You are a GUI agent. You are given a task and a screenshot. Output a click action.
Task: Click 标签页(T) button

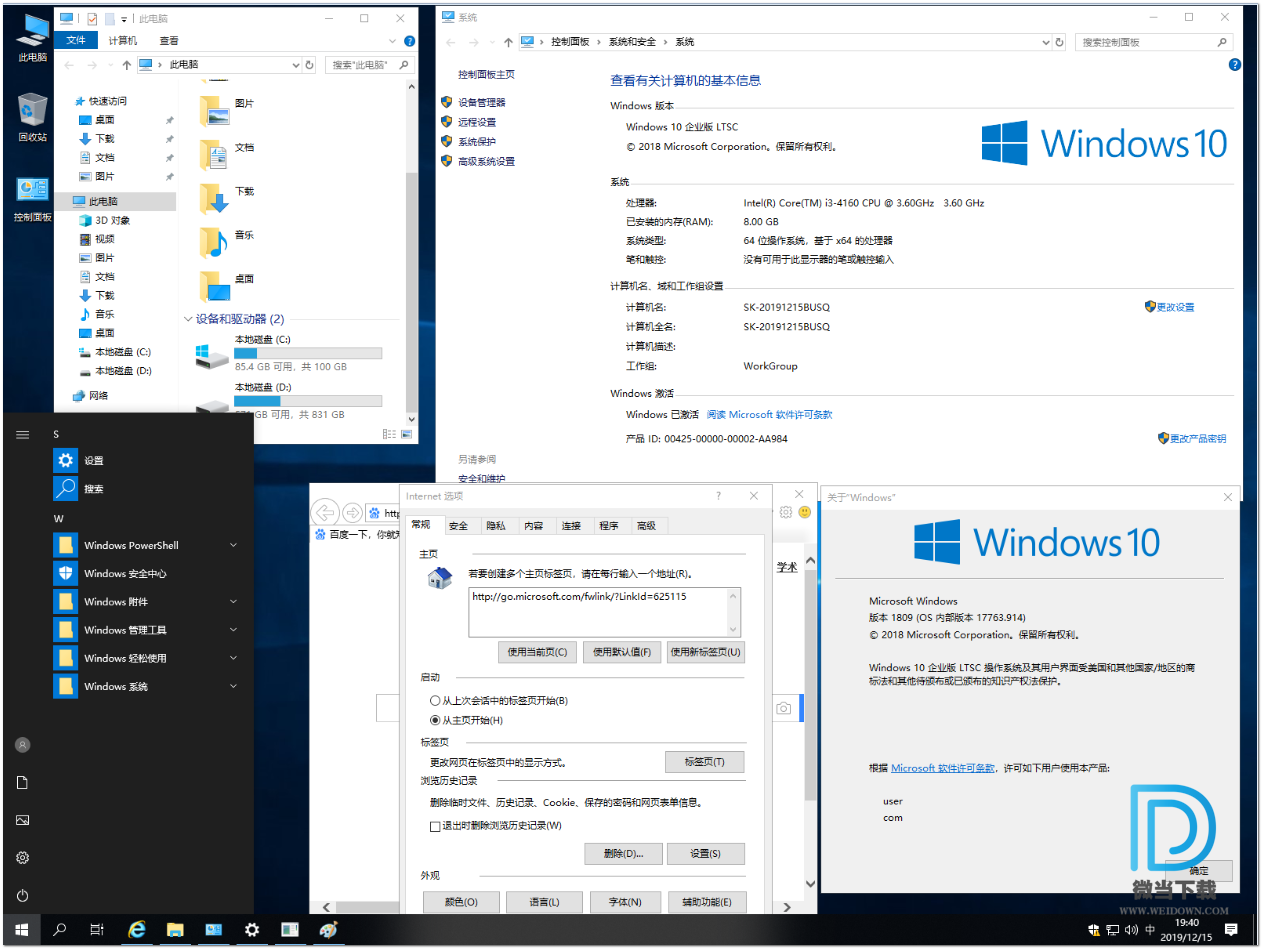(705, 762)
